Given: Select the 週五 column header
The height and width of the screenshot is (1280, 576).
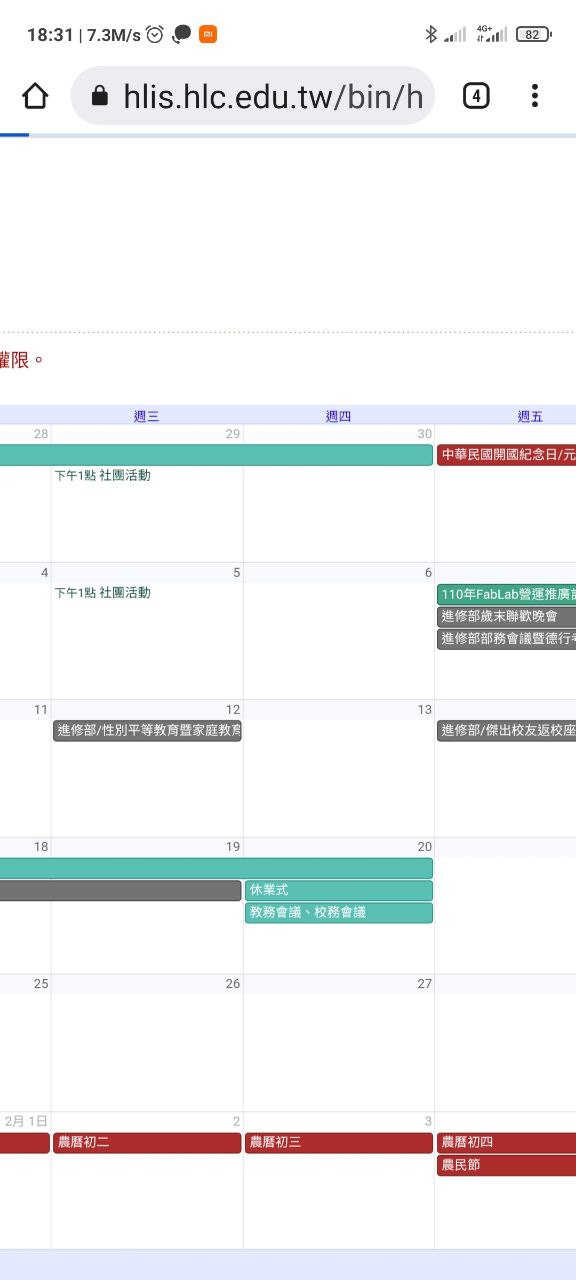Looking at the screenshot, I should 530,416.
